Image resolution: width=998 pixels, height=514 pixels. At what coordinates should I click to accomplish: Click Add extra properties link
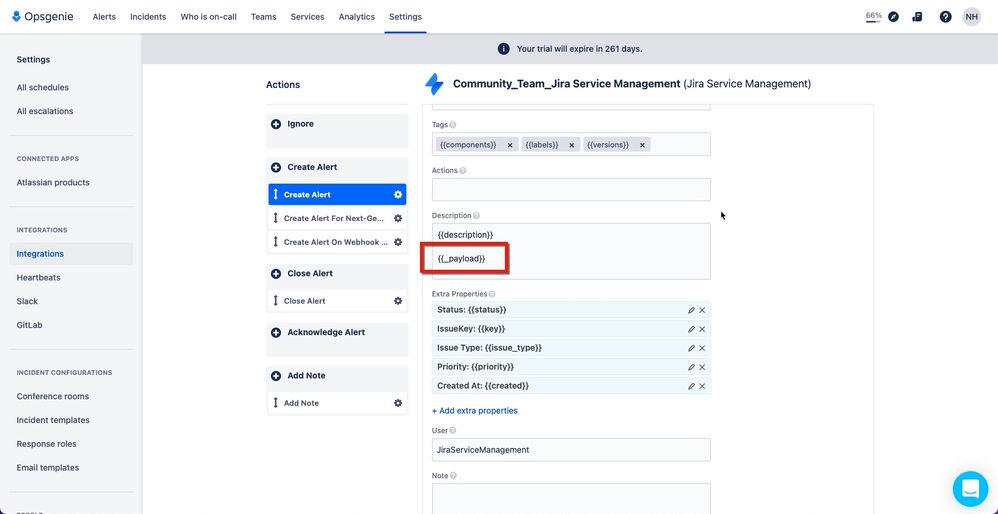475,411
